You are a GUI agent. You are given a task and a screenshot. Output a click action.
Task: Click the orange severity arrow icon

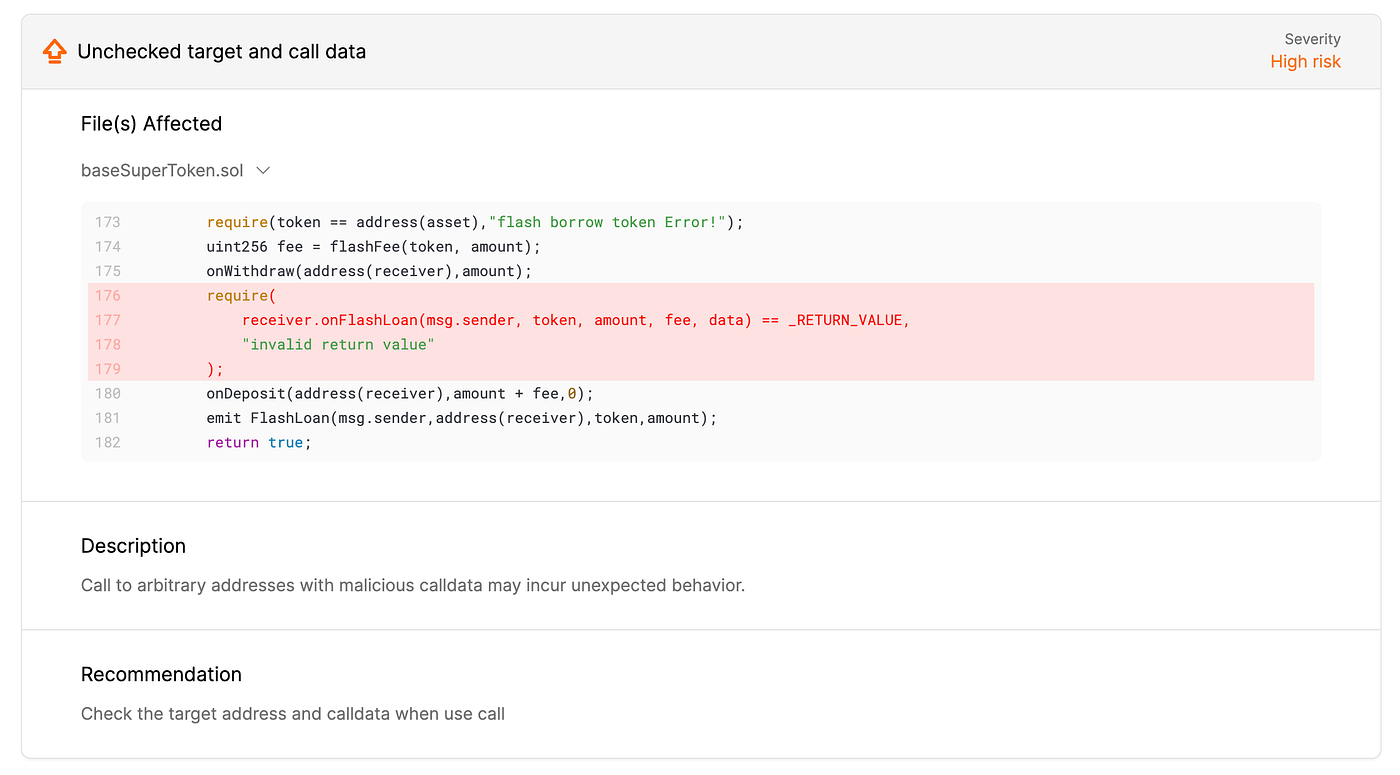(x=55, y=51)
